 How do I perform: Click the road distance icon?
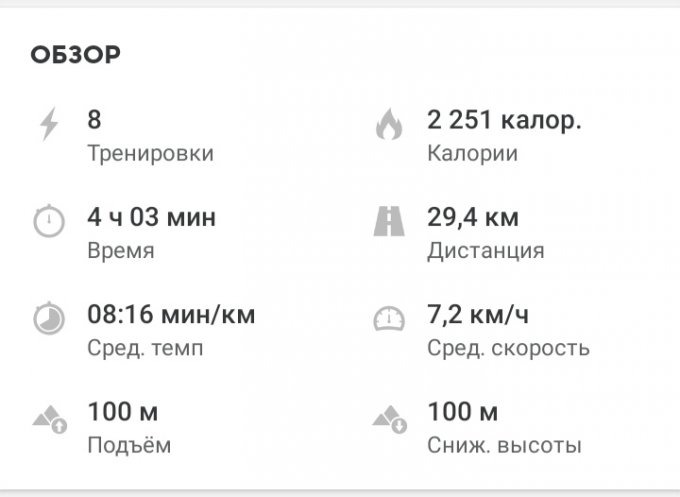tap(388, 222)
